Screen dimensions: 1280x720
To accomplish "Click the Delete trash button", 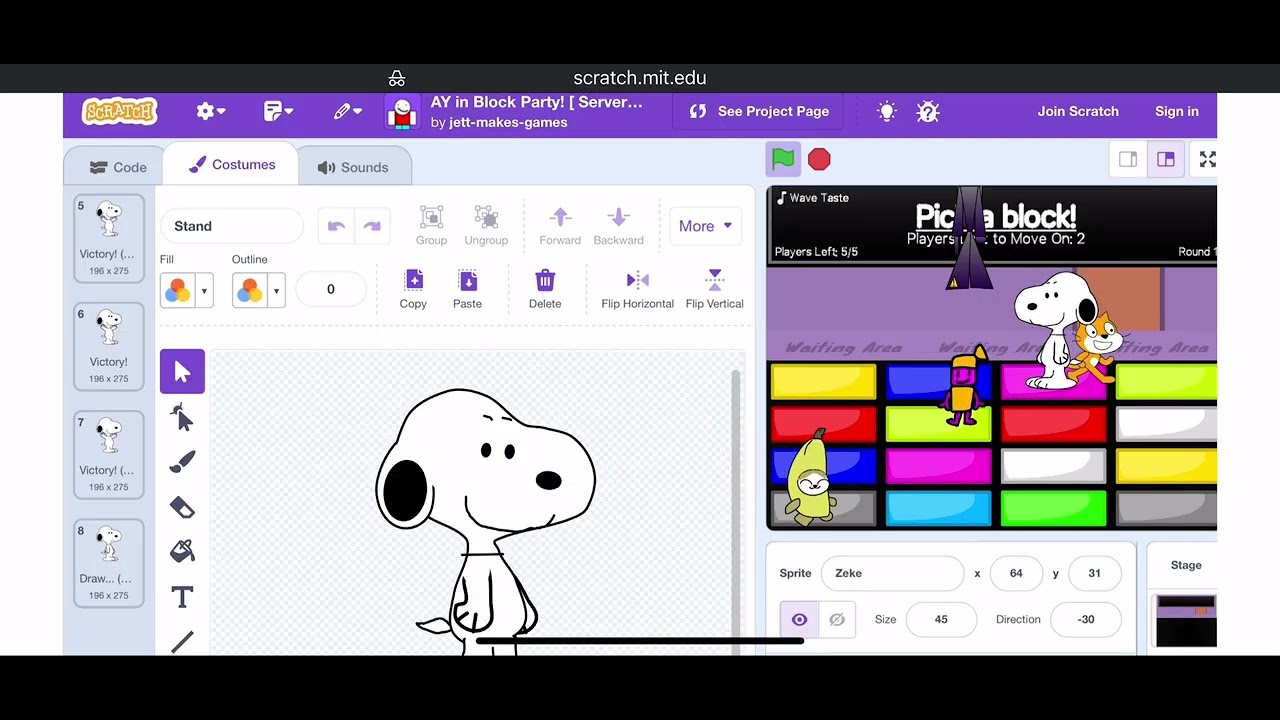I will click(x=545, y=289).
